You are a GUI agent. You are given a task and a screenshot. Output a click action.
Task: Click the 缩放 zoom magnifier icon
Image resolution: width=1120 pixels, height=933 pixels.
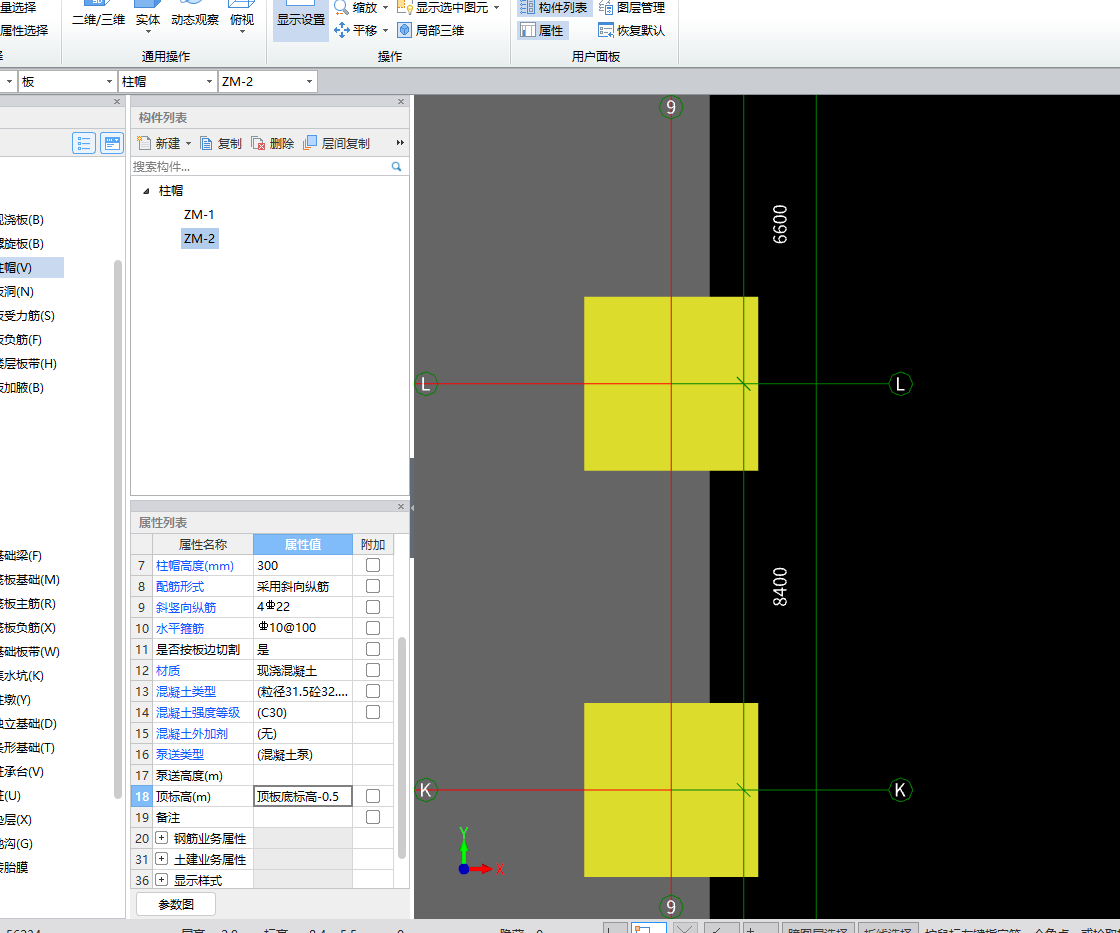341,8
